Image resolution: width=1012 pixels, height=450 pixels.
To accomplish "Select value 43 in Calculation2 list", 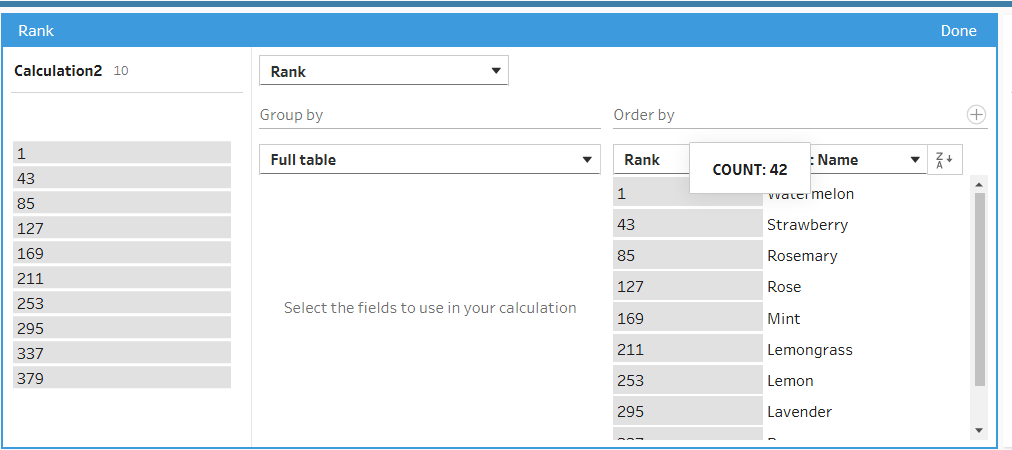I will pos(122,178).
